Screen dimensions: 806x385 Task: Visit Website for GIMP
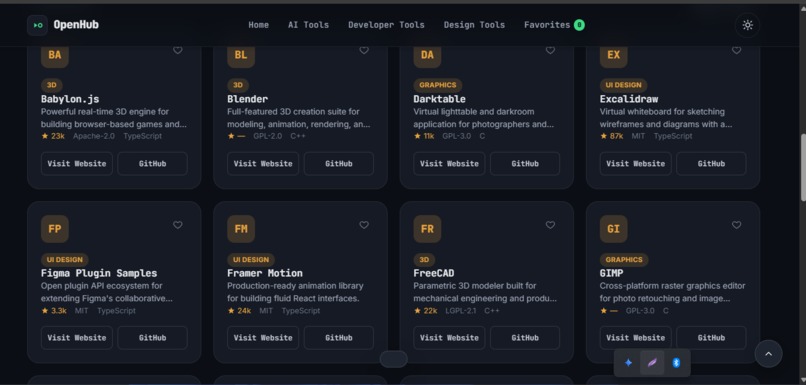pyautogui.click(x=636, y=338)
